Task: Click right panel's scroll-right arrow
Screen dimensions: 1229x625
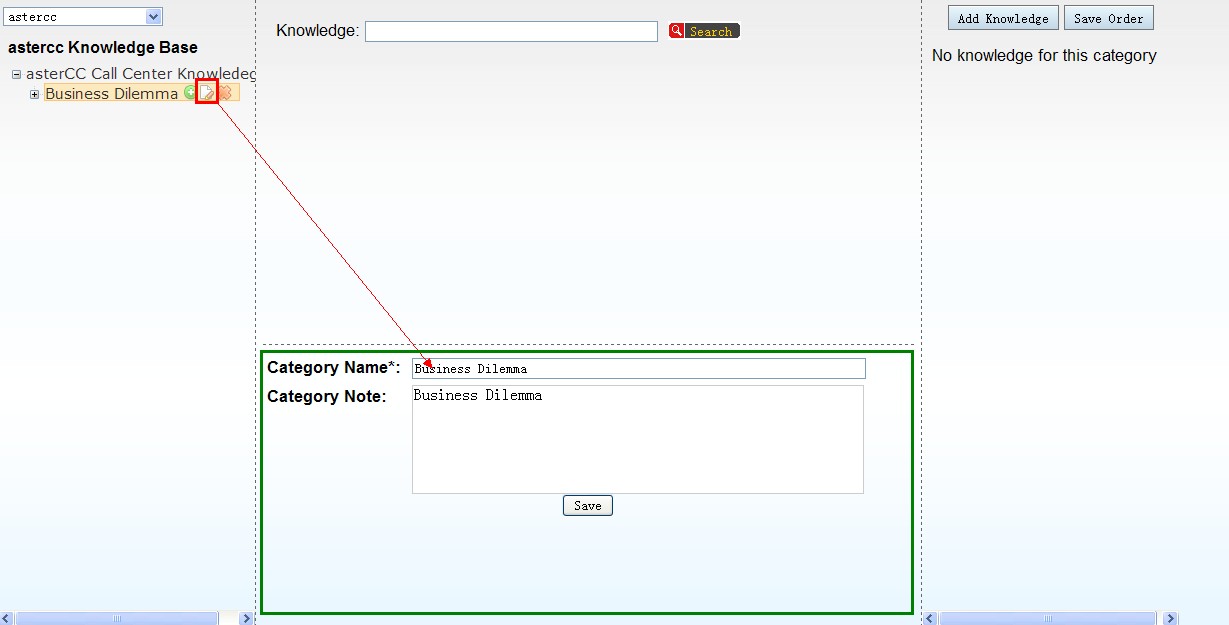Action: tap(1170, 619)
